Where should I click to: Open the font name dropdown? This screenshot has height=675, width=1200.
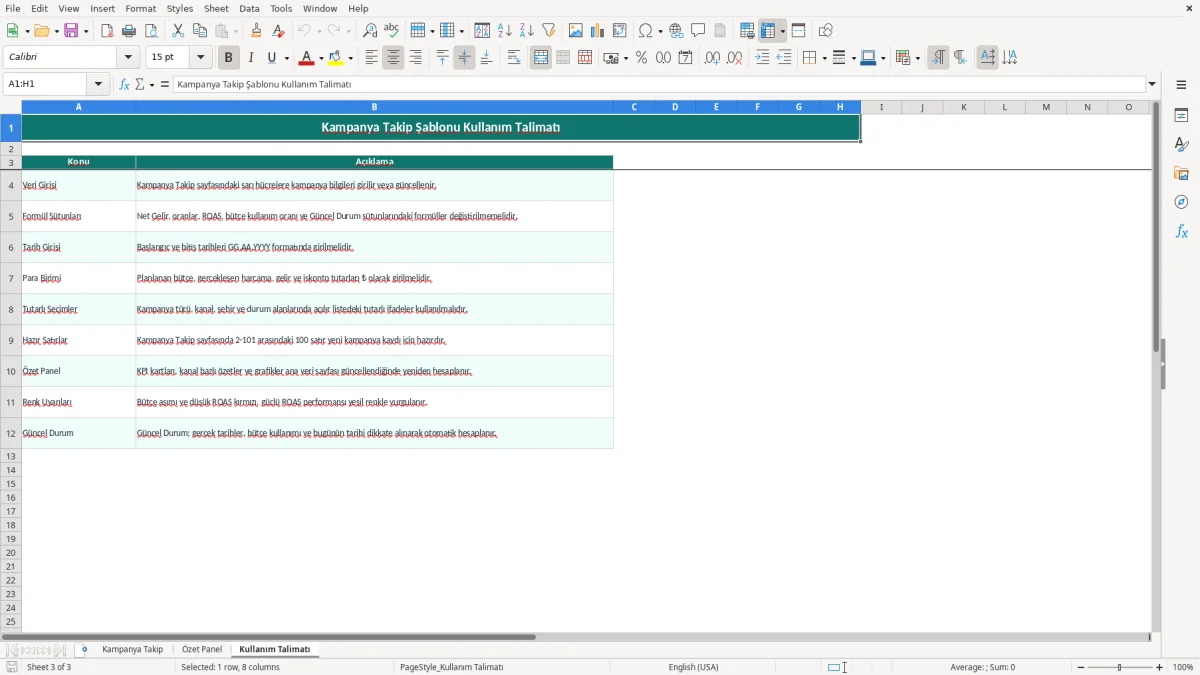tap(128, 58)
